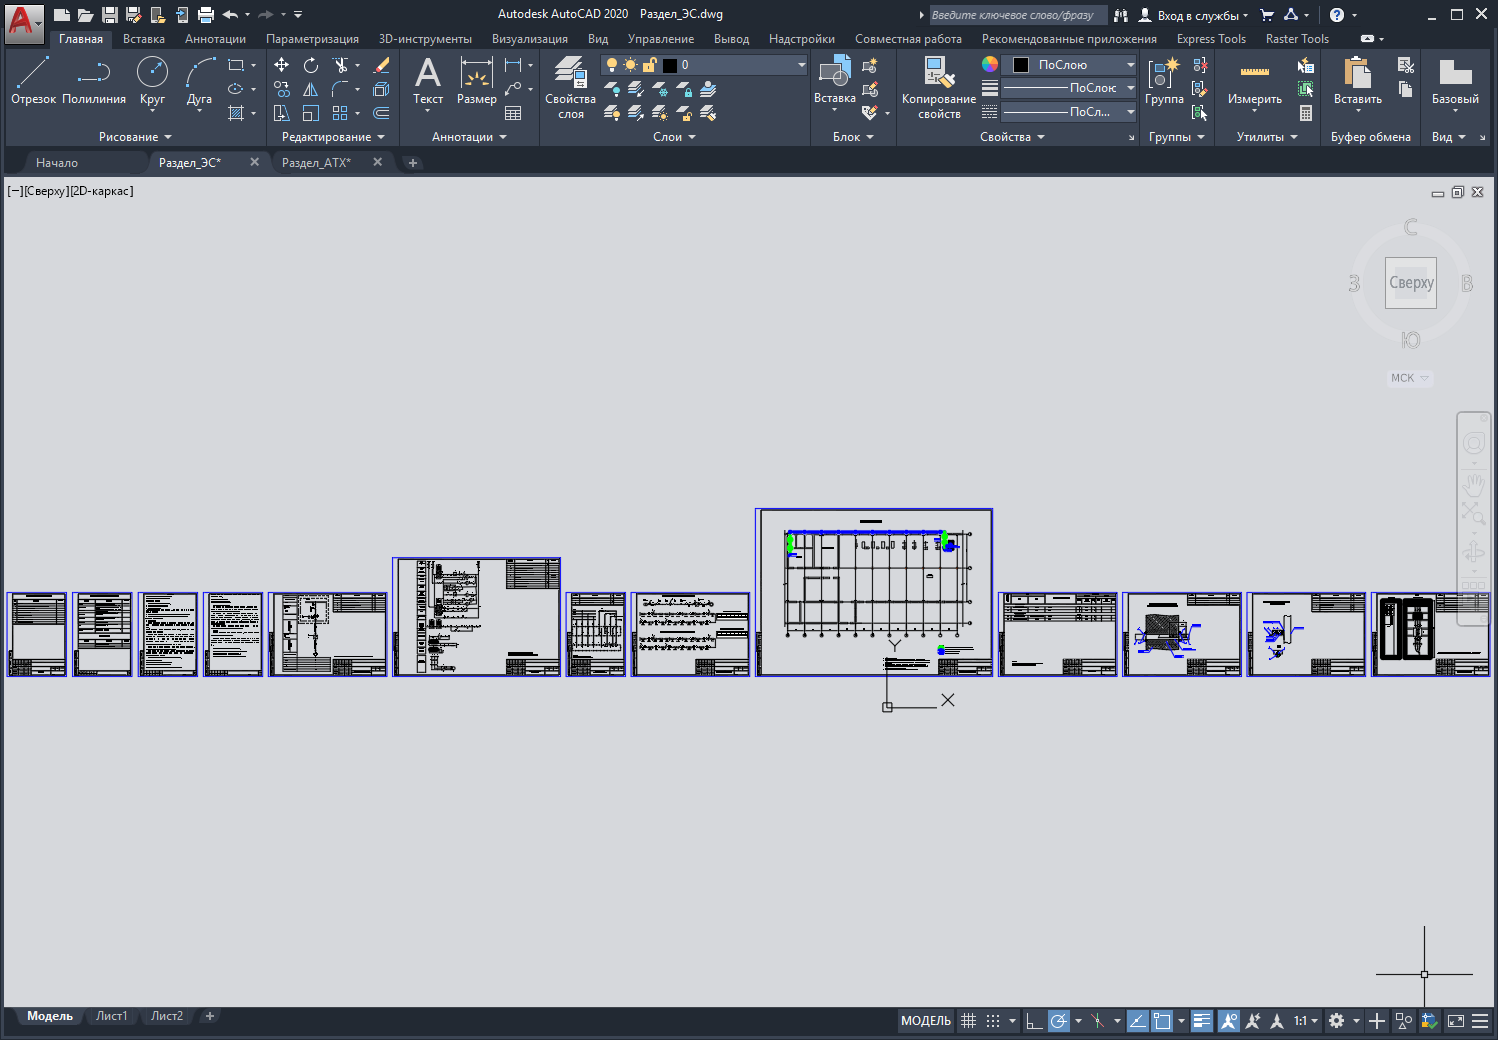Select the Отрезок line tool
Image resolution: width=1498 pixels, height=1040 pixels.
pyautogui.click(x=33, y=80)
